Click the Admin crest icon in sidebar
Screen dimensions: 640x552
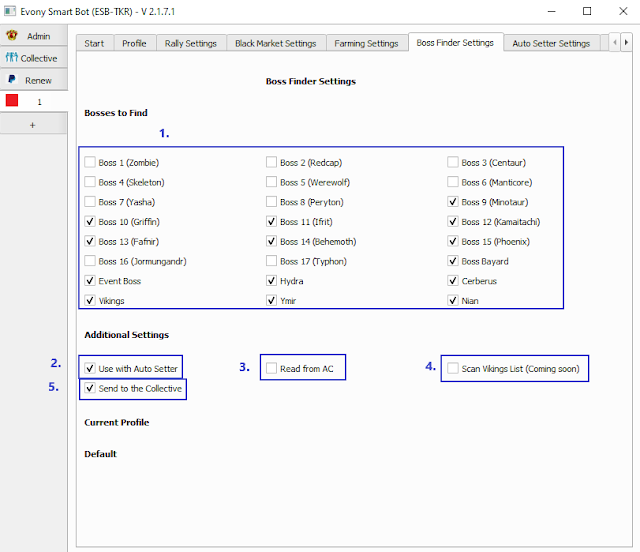pyautogui.click(x=12, y=36)
